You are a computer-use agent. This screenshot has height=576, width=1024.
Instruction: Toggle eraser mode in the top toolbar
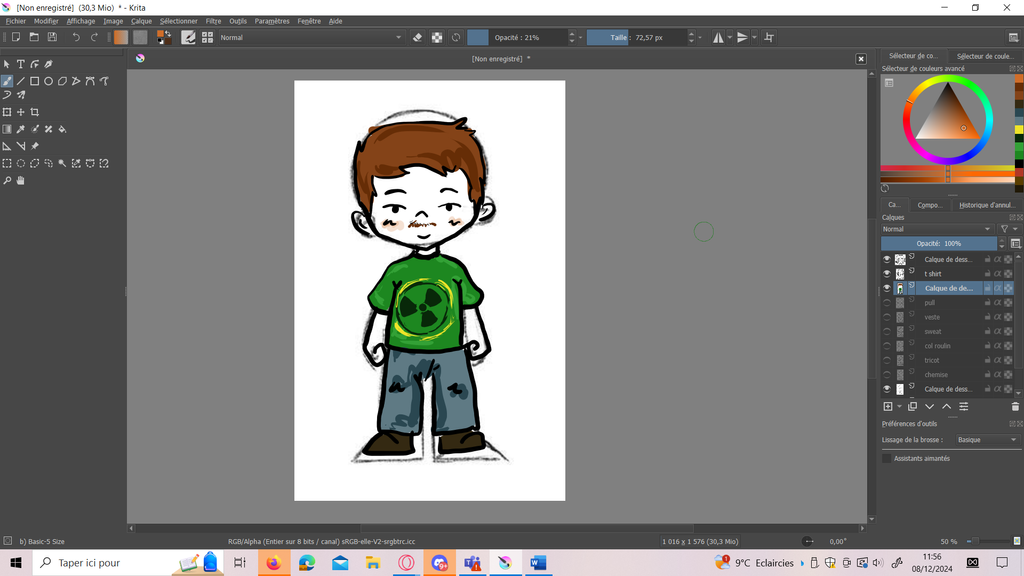(x=418, y=37)
